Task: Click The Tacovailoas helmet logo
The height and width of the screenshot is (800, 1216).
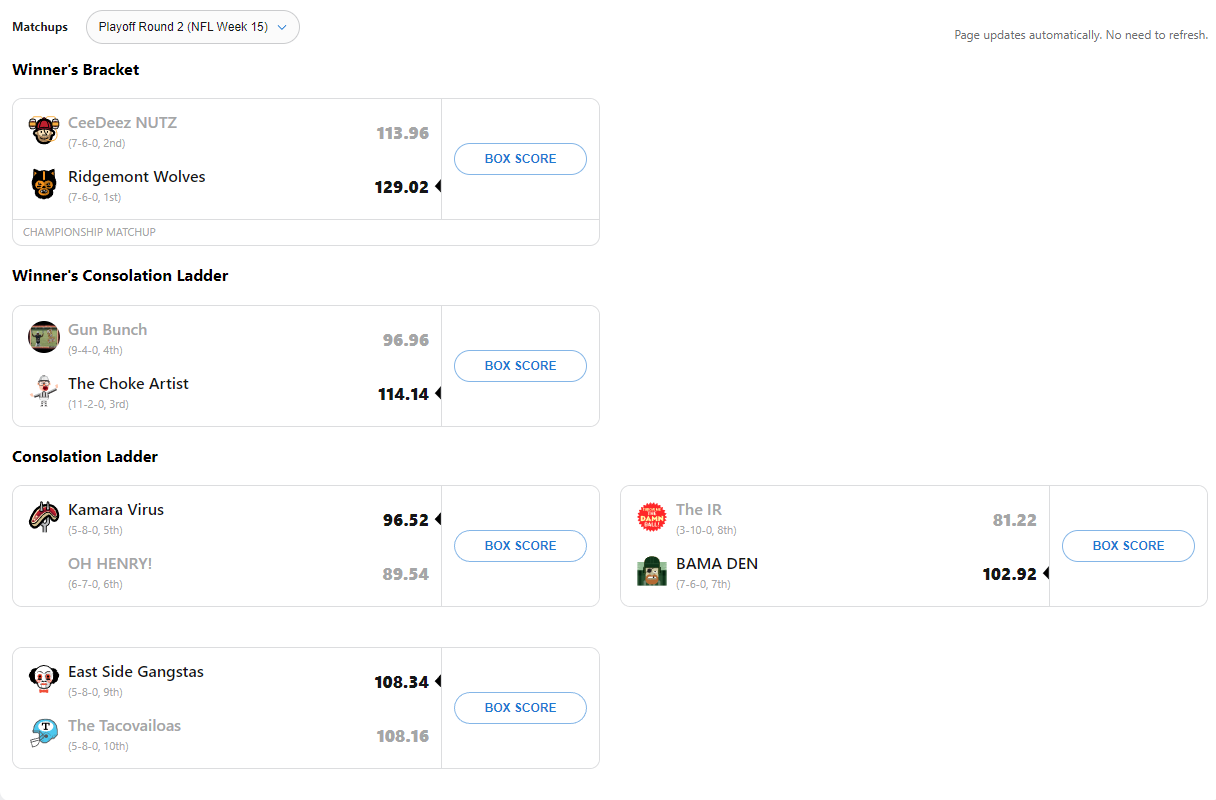Action: pyautogui.click(x=44, y=734)
